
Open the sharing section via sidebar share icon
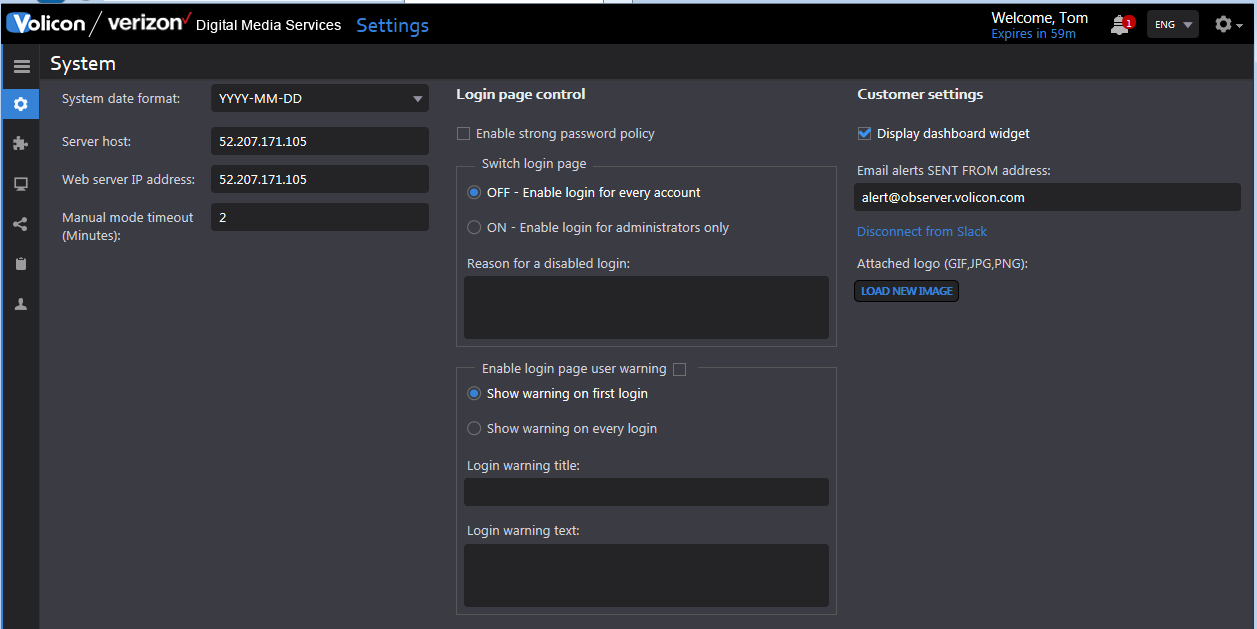(20, 224)
